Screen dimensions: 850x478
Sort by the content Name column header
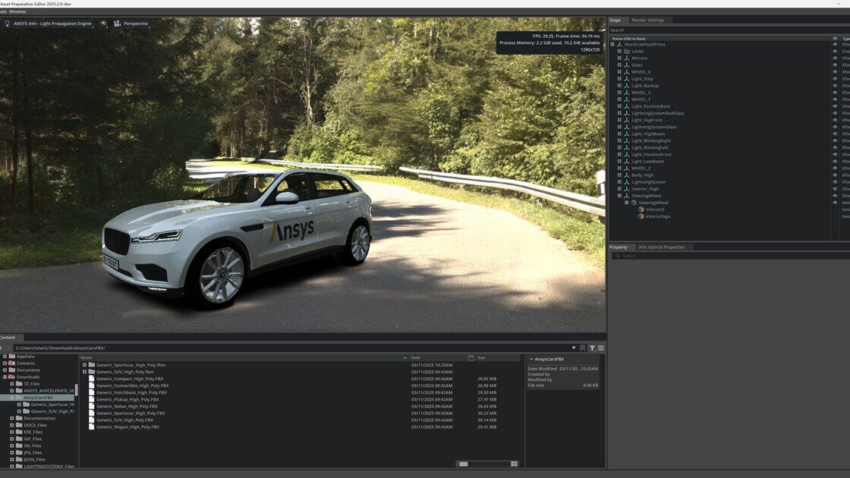point(86,358)
